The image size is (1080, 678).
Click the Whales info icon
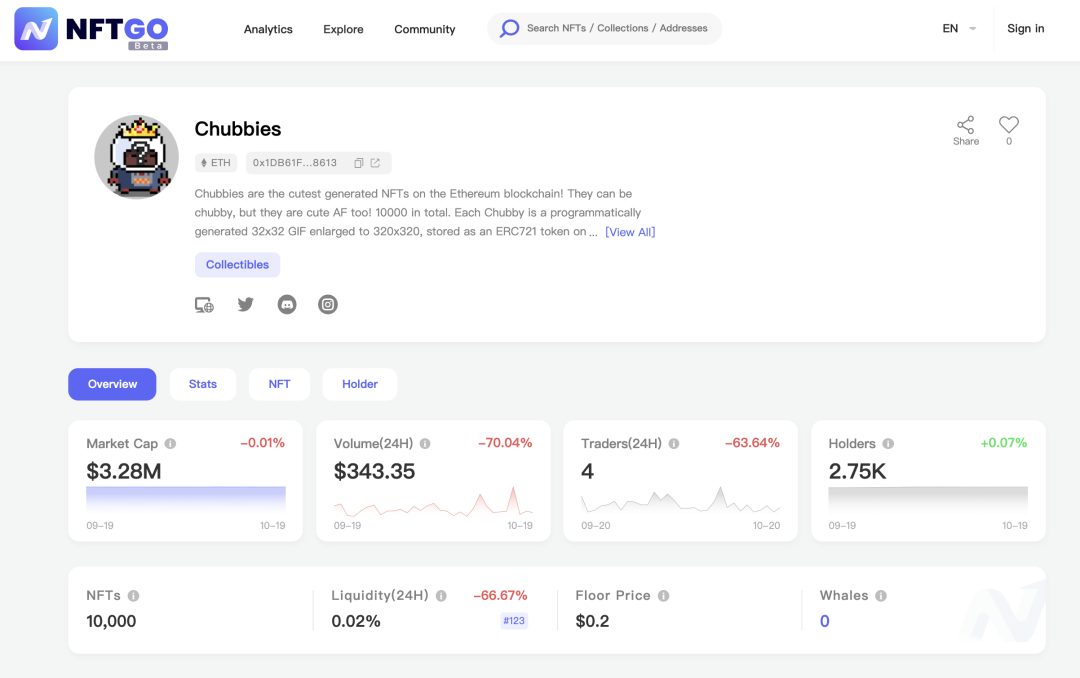click(x=881, y=596)
